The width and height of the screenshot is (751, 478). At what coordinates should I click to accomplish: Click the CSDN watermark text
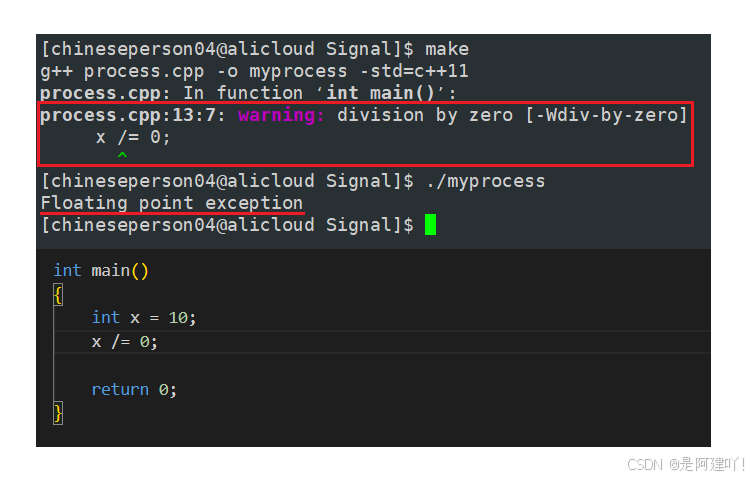pos(686,464)
